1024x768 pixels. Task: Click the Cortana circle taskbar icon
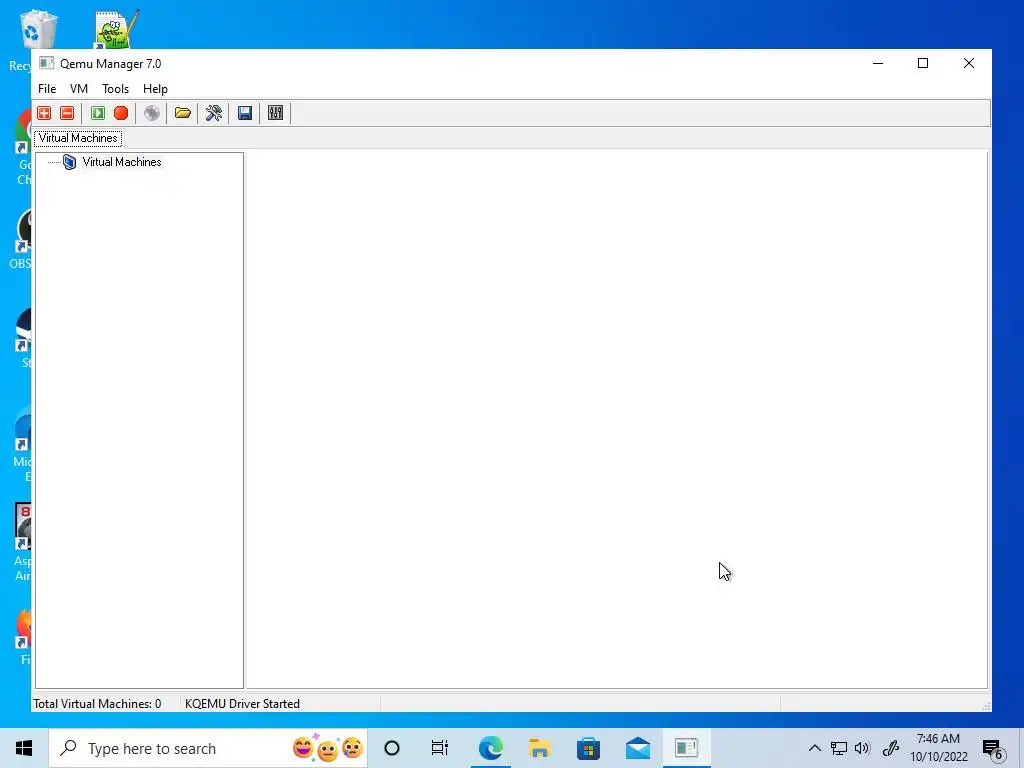click(x=392, y=748)
